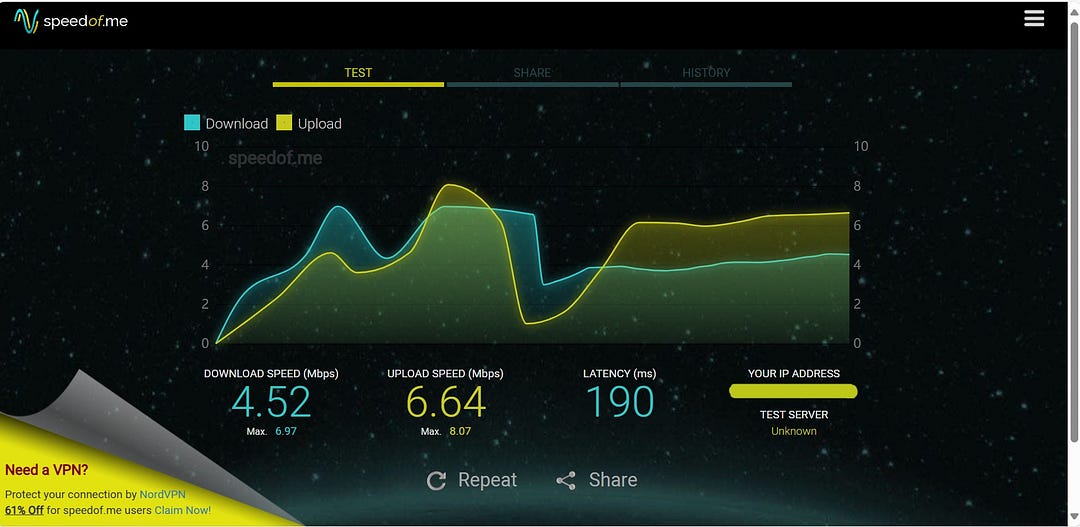Open the SHARE tab
The height and width of the screenshot is (527, 1080).
[532, 72]
